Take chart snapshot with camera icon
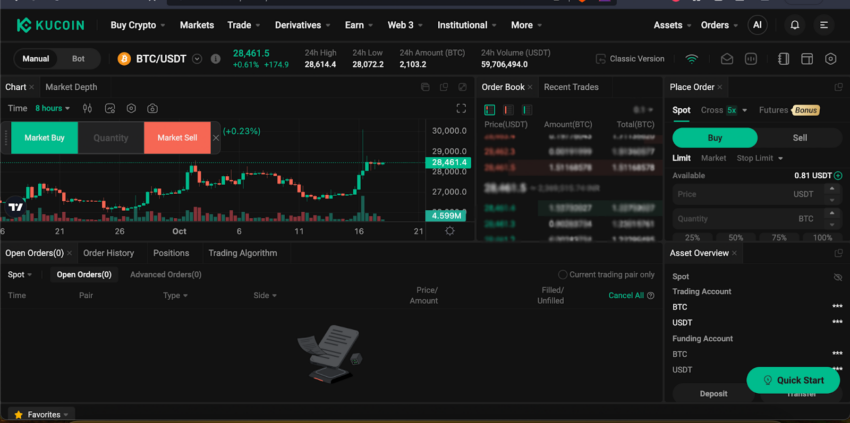This screenshot has width=850, height=423. tap(152, 108)
